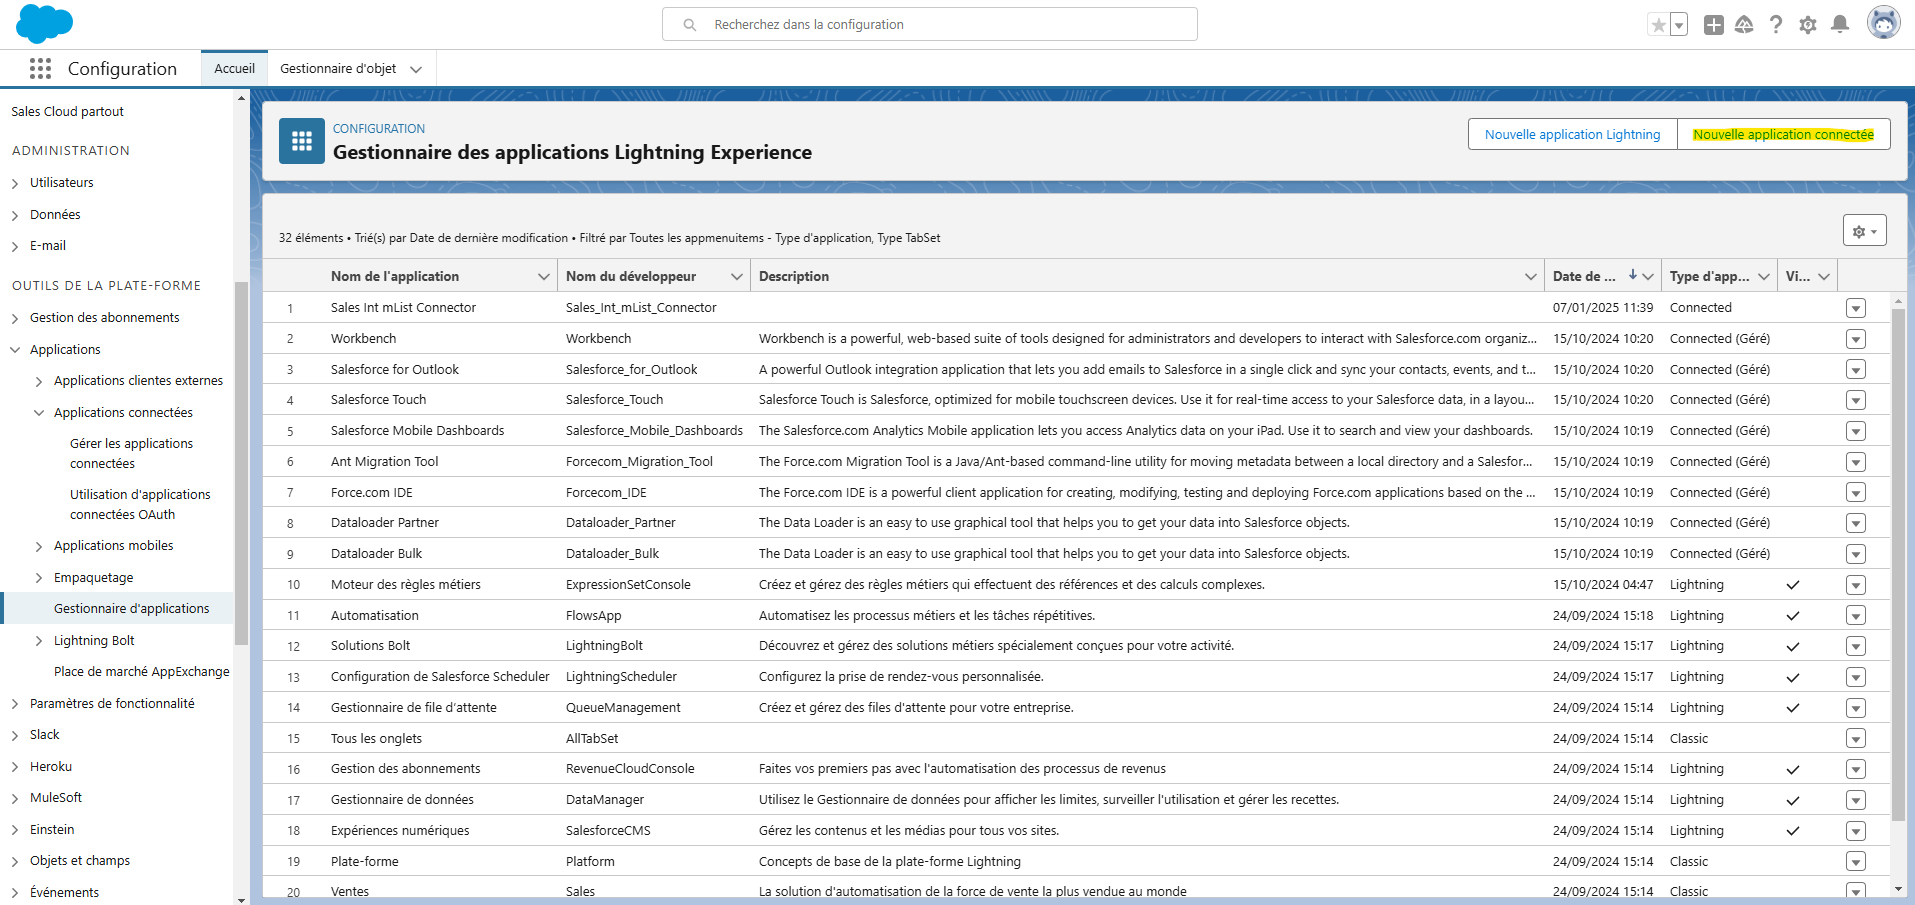
Task: Open row actions for Workbench
Action: coord(1856,339)
